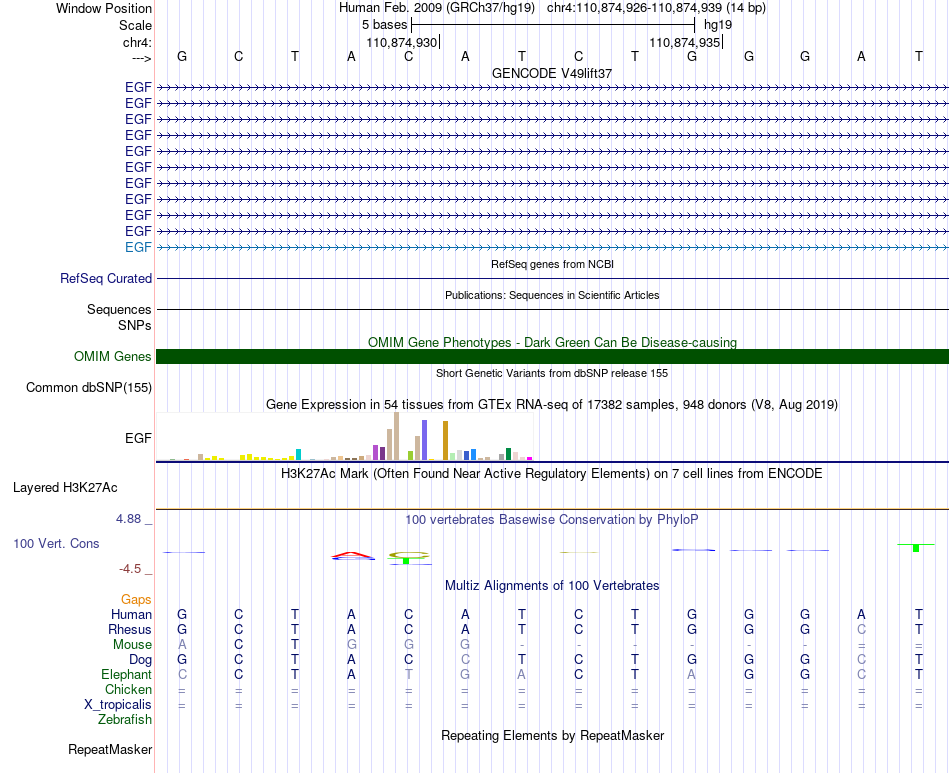The height and width of the screenshot is (773, 950).
Task: Click the Layered H3K27Ac track label
Action: (65, 488)
